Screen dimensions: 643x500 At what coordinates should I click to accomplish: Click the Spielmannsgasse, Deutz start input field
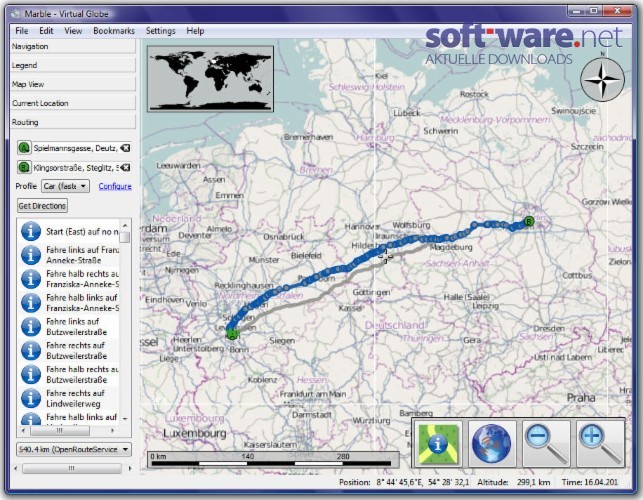76,148
